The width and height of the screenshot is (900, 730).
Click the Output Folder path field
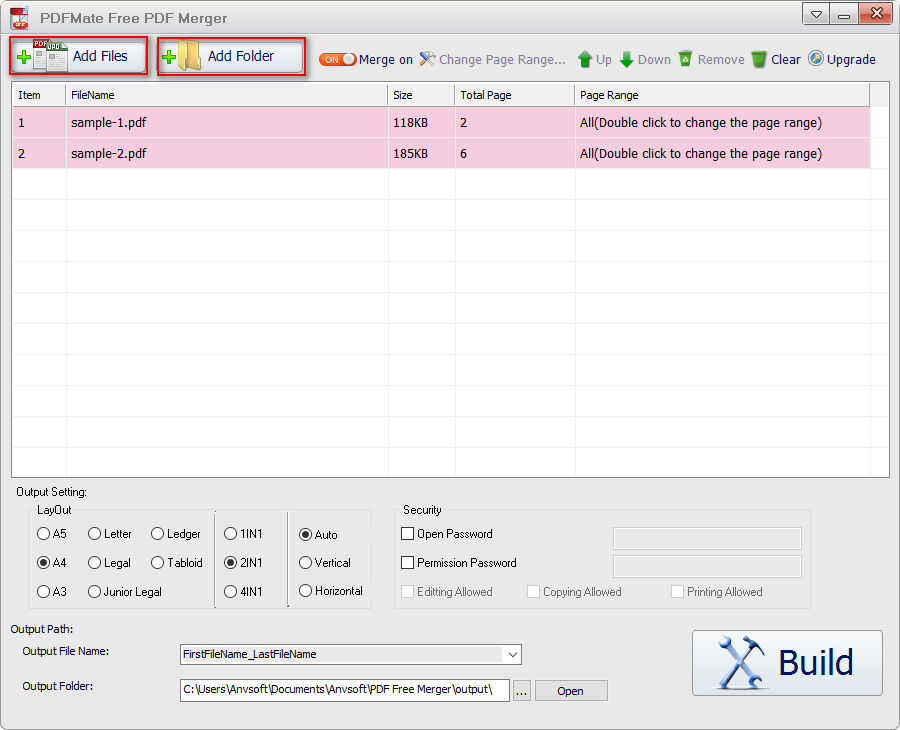point(344,690)
